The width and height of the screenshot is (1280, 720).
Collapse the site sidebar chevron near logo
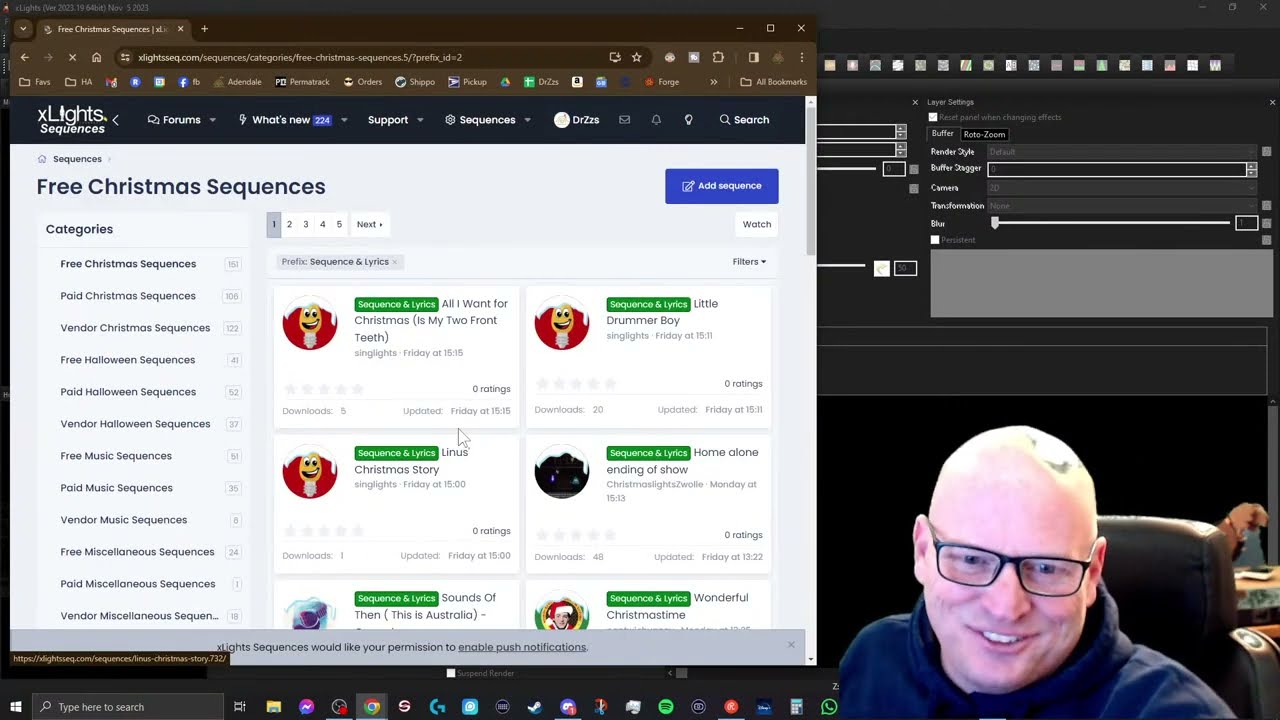pyautogui.click(x=116, y=120)
